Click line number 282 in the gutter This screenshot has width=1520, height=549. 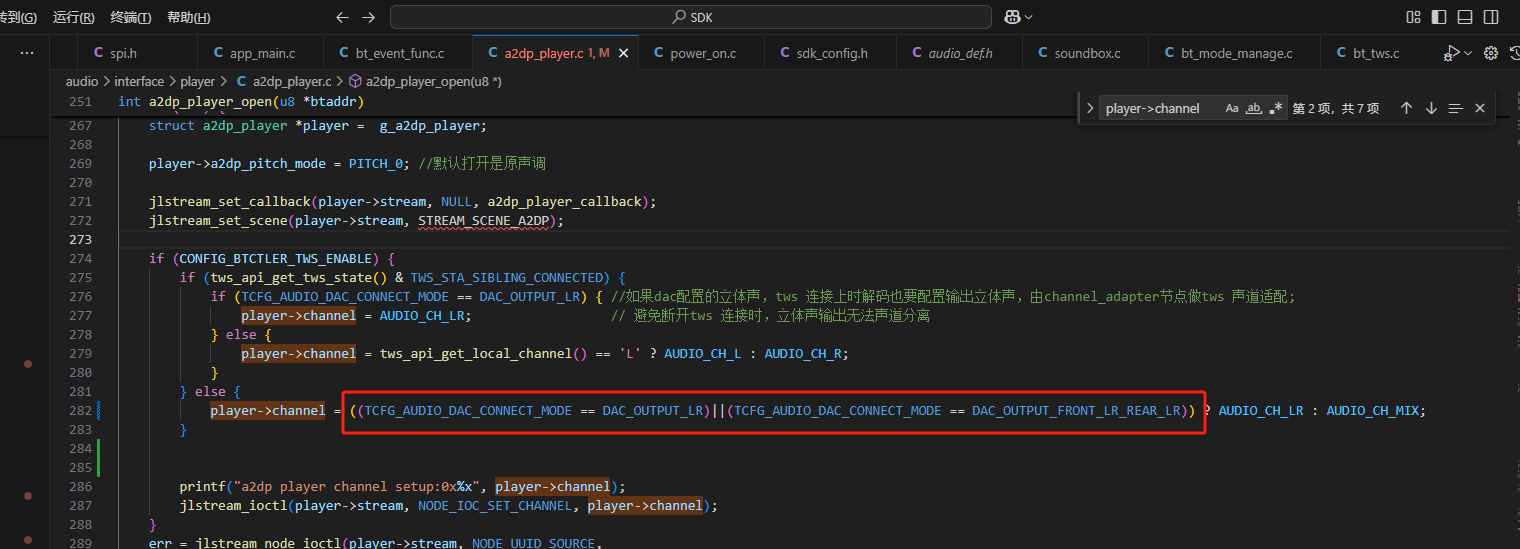(x=81, y=411)
